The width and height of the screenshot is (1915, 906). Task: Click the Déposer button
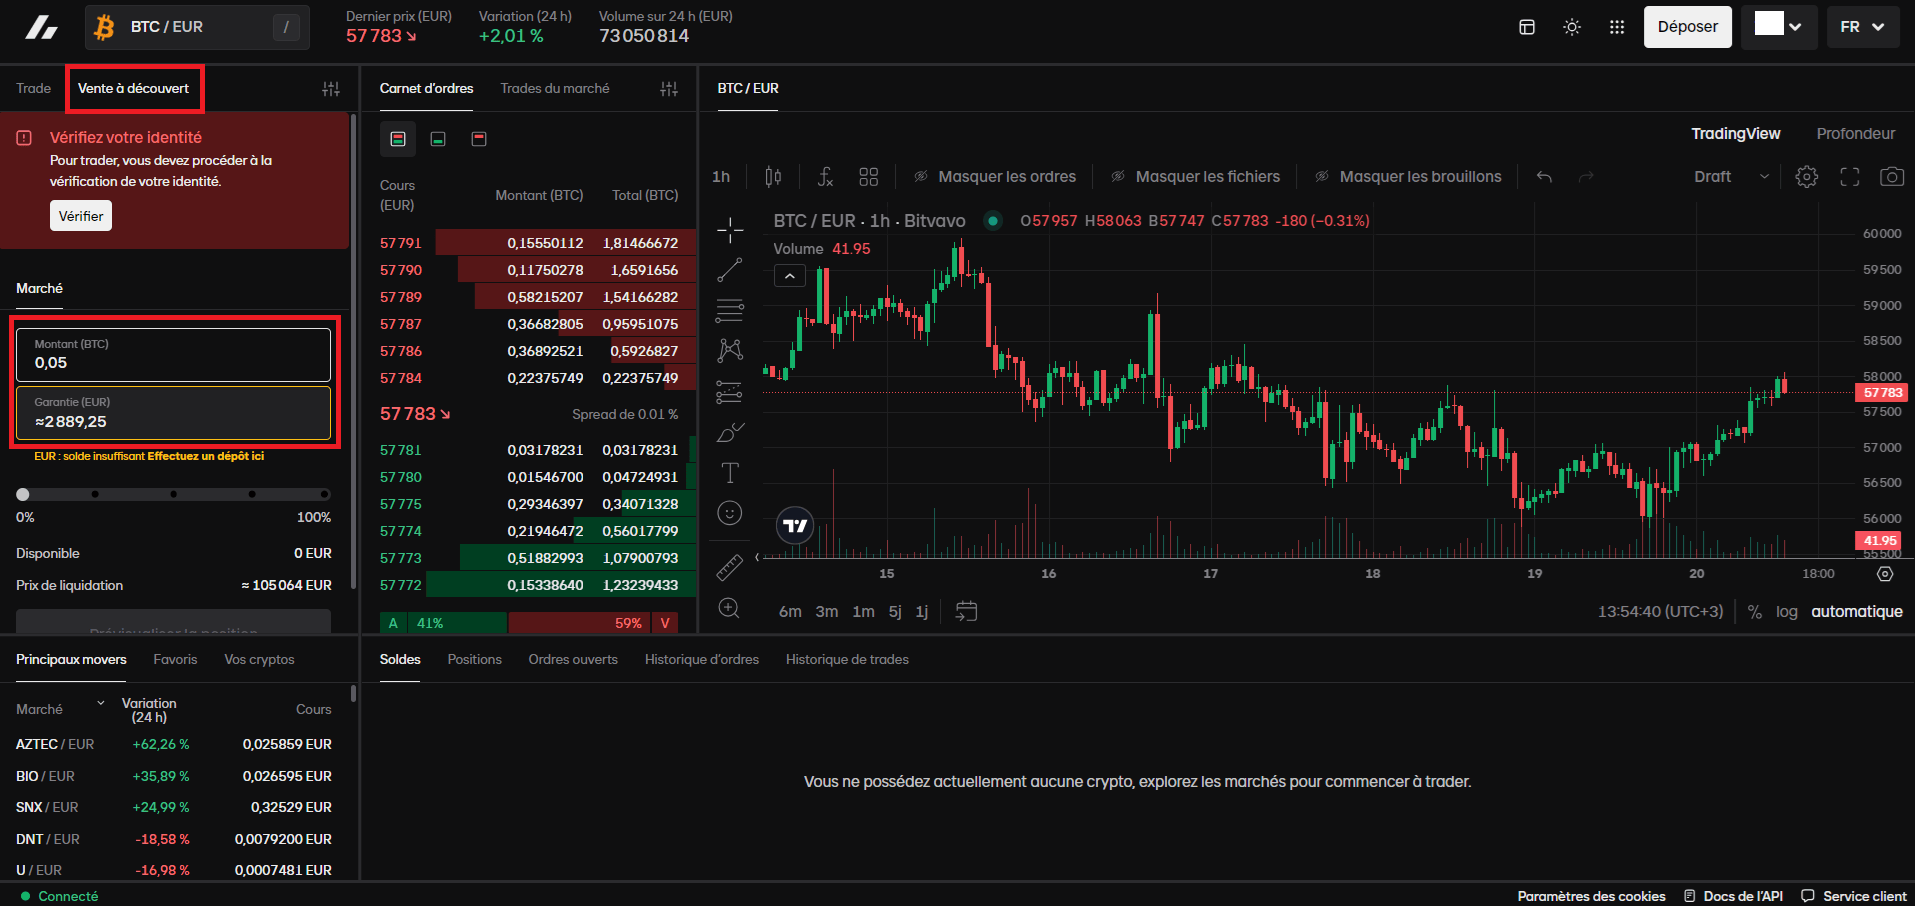[1687, 27]
